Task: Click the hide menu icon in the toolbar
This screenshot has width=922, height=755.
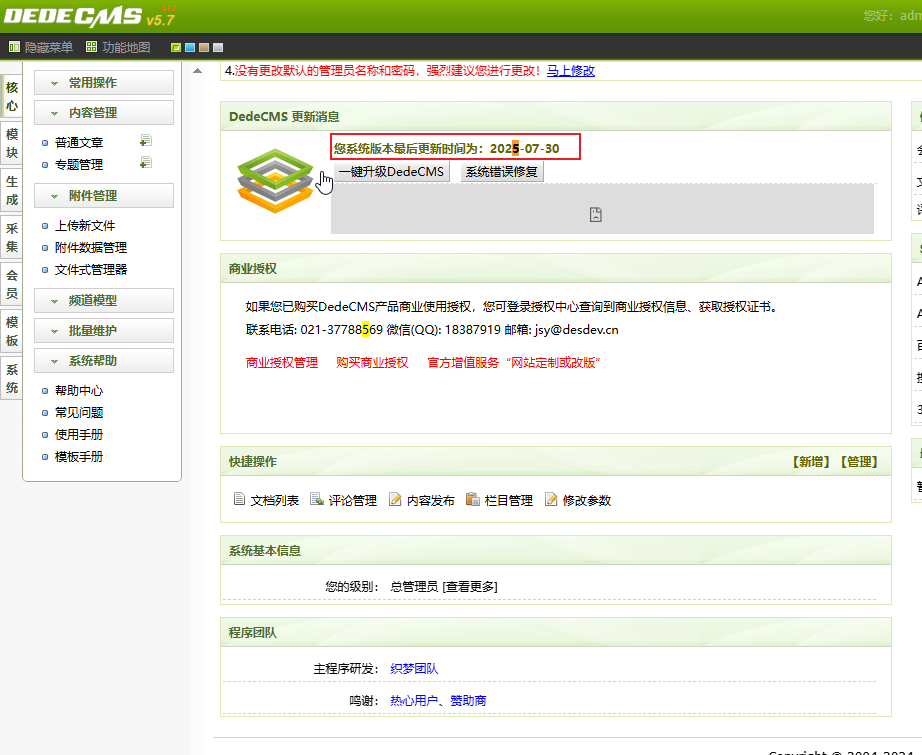Action: point(14,47)
